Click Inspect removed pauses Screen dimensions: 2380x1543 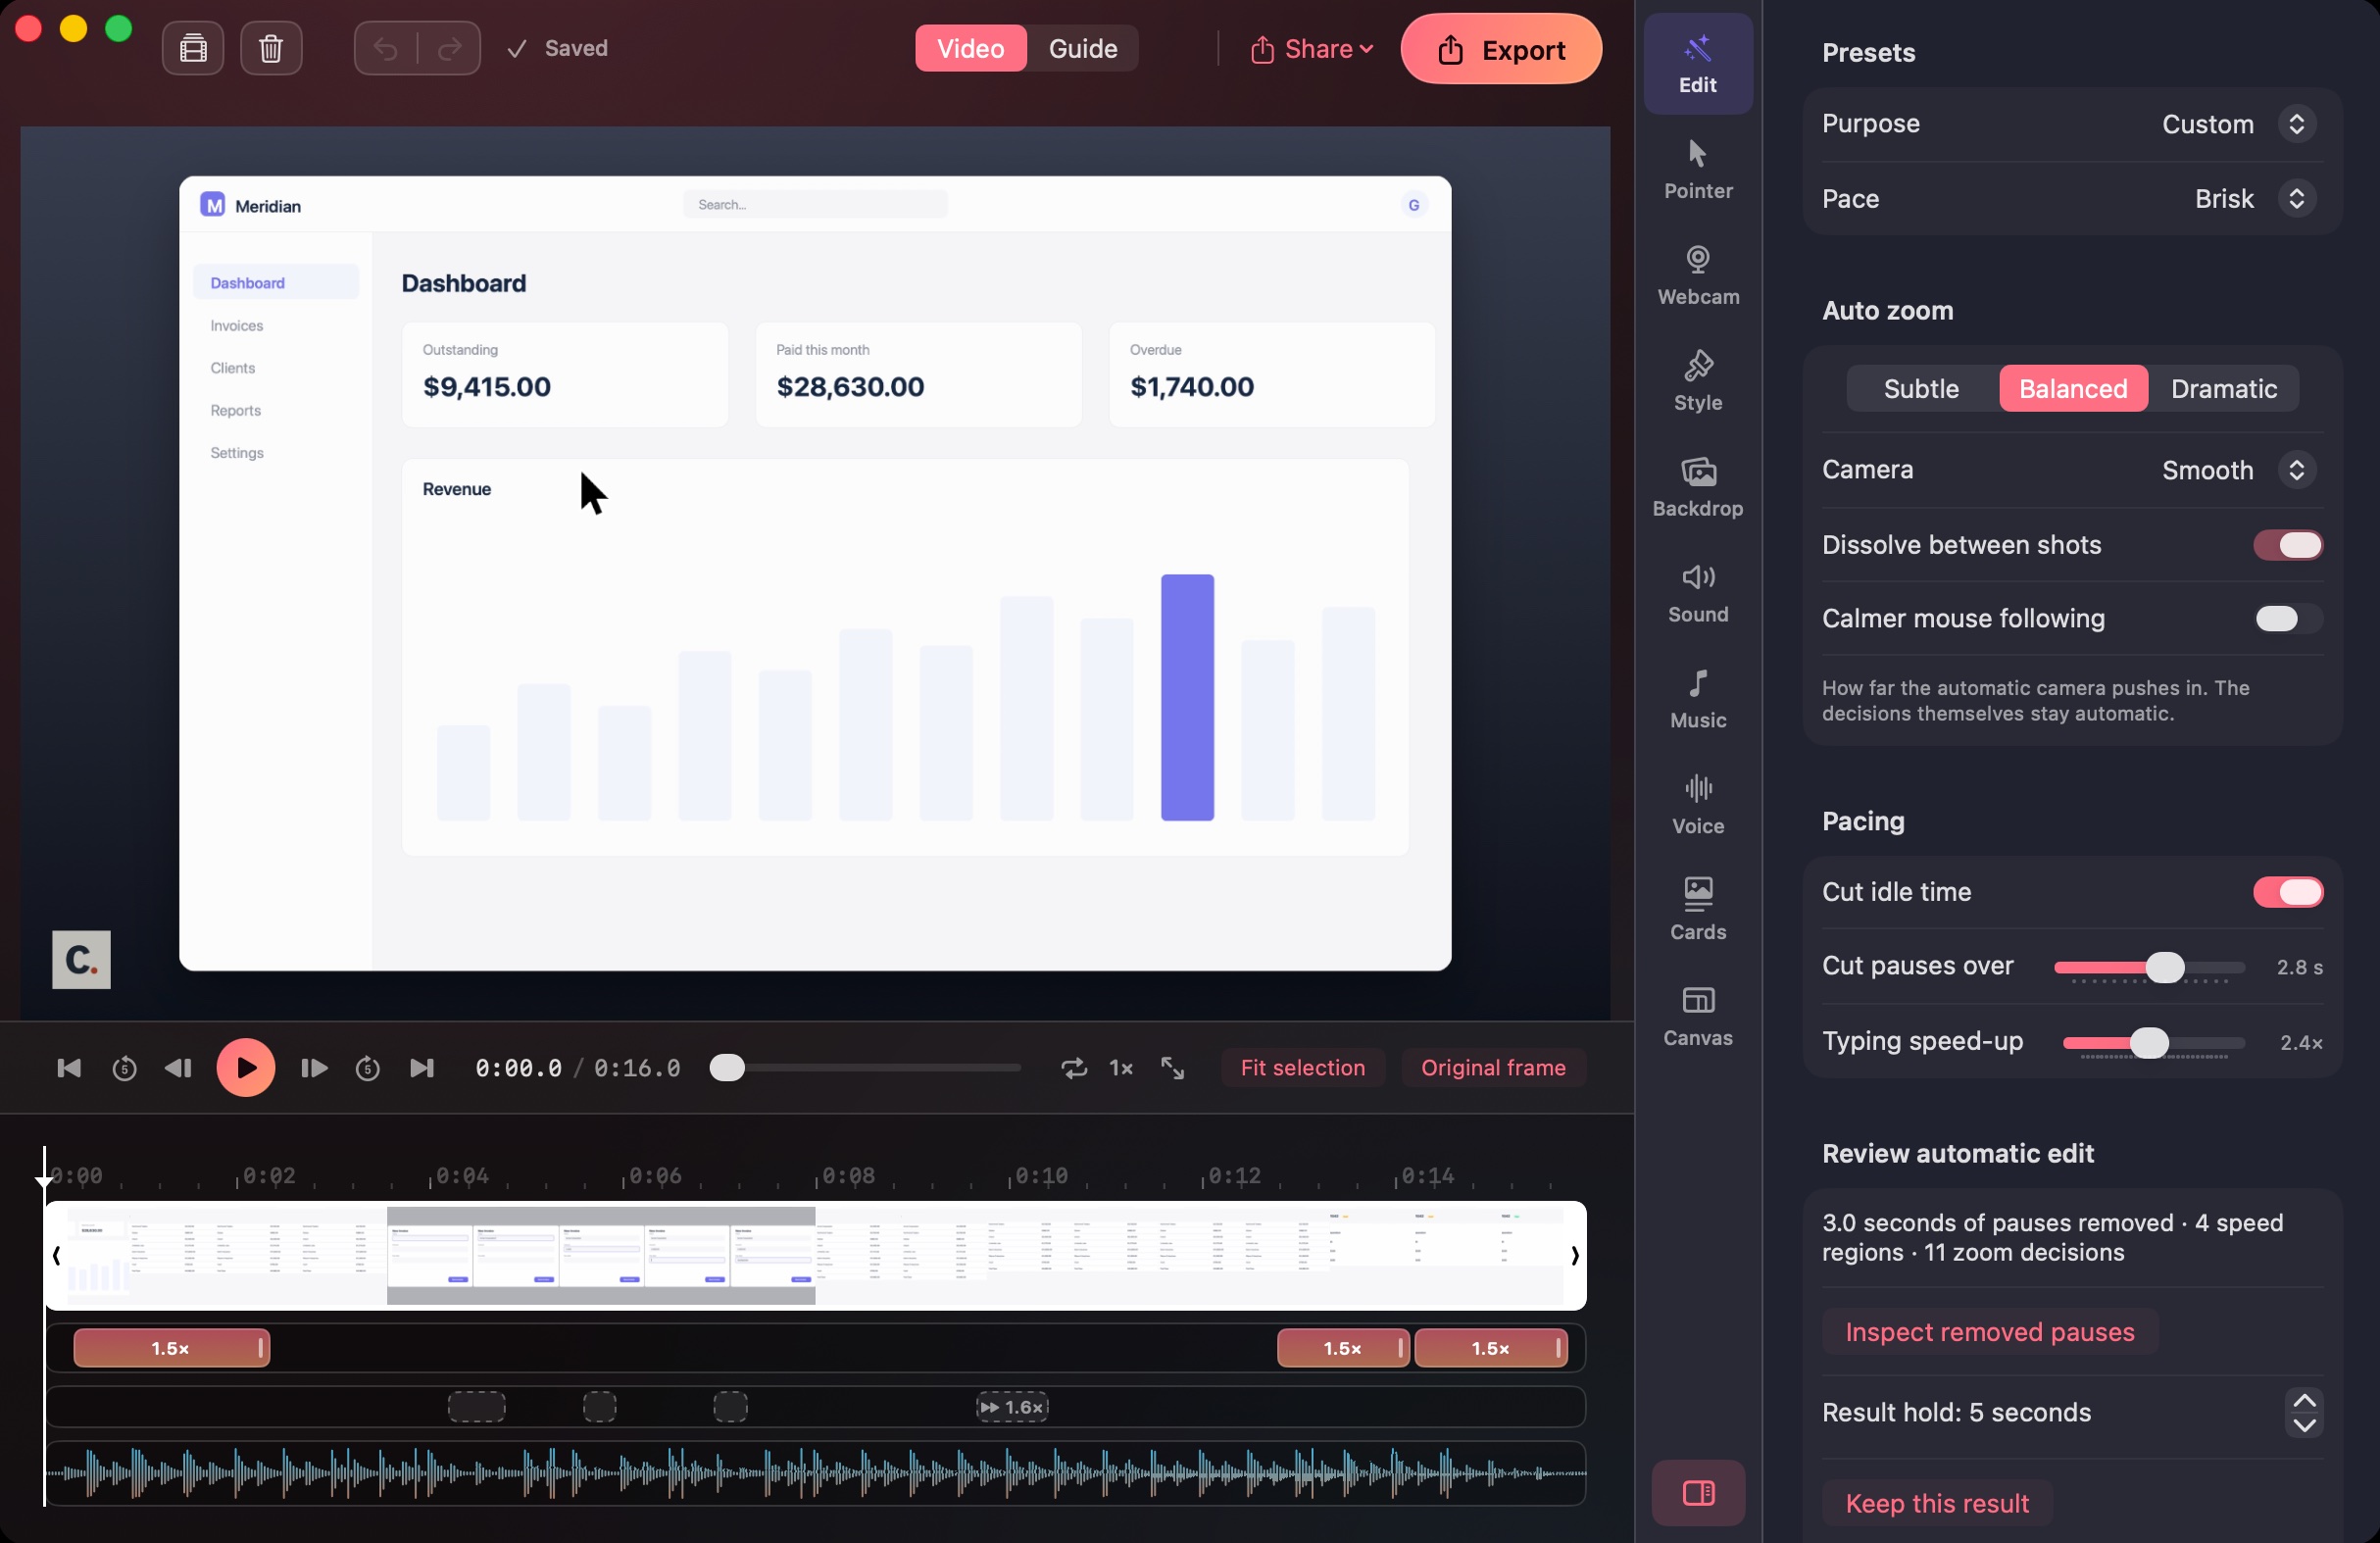click(x=1989, y=1332)
